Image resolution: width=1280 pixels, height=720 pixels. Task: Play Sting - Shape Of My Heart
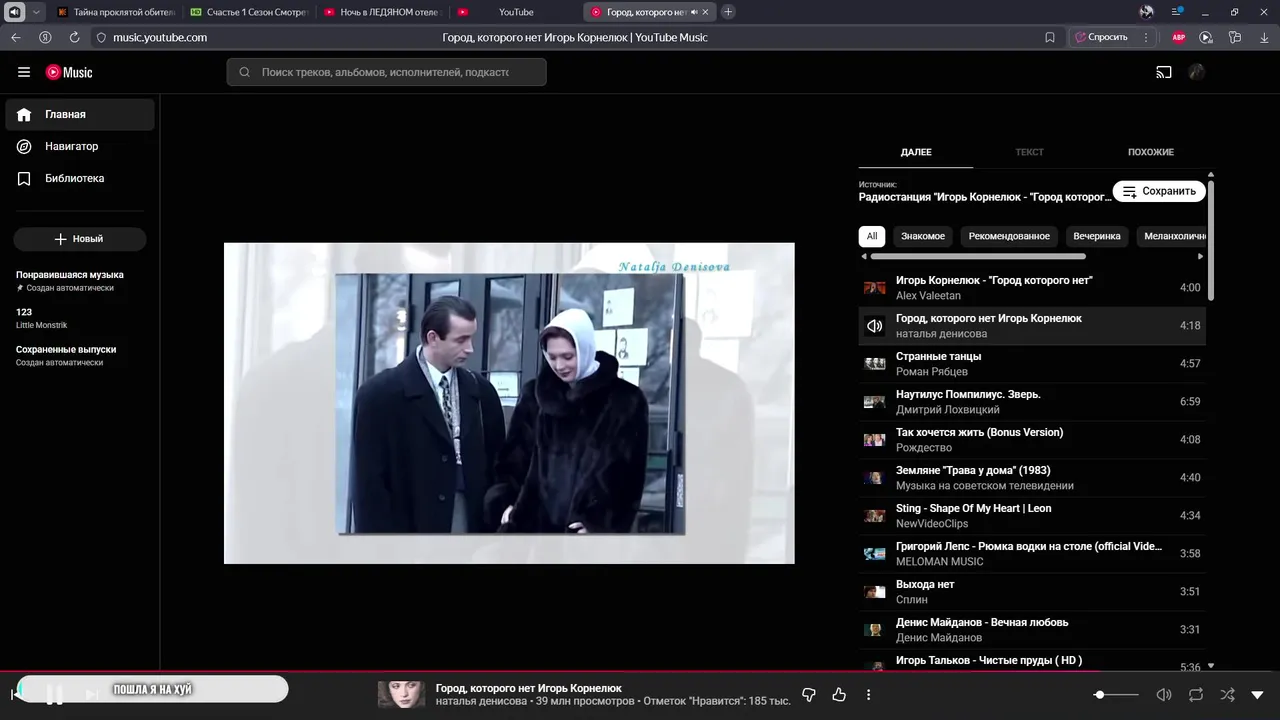[1032, 516]
